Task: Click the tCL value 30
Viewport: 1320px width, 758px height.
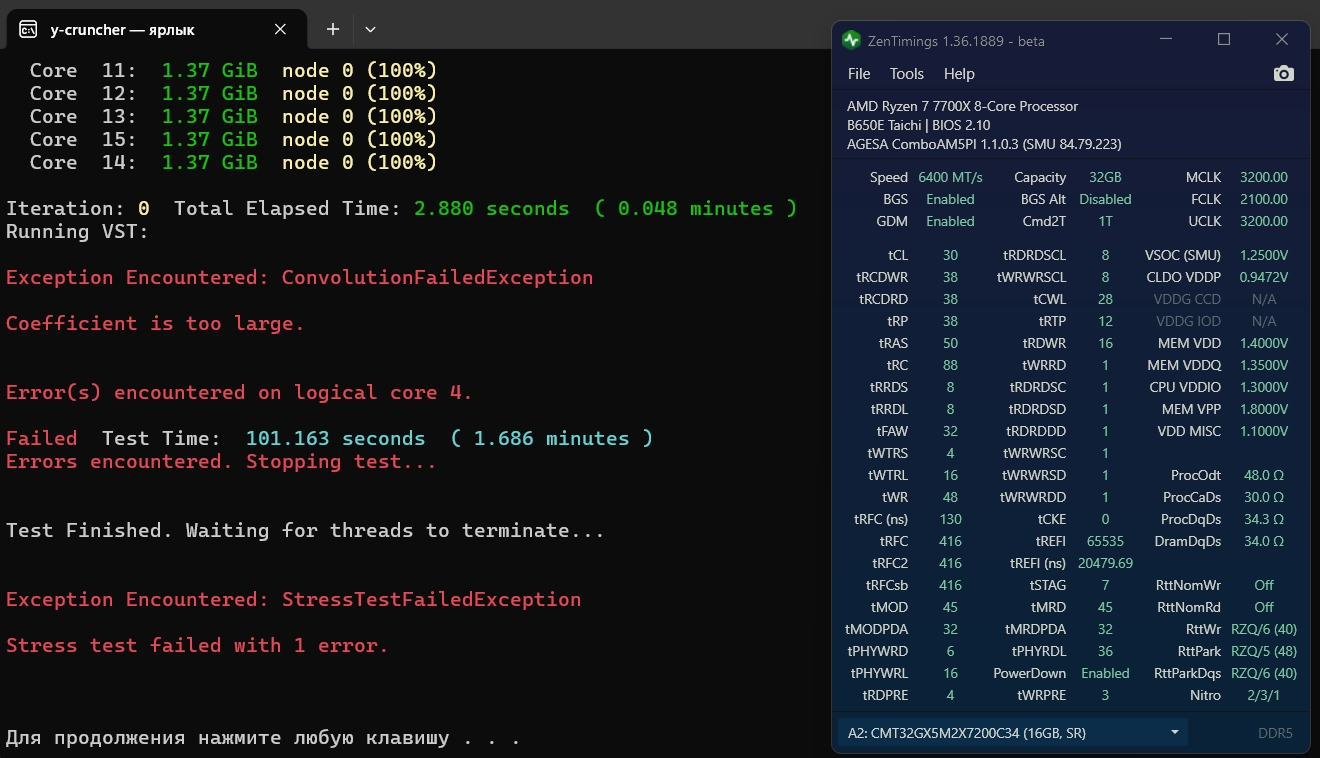Action: 950,255
